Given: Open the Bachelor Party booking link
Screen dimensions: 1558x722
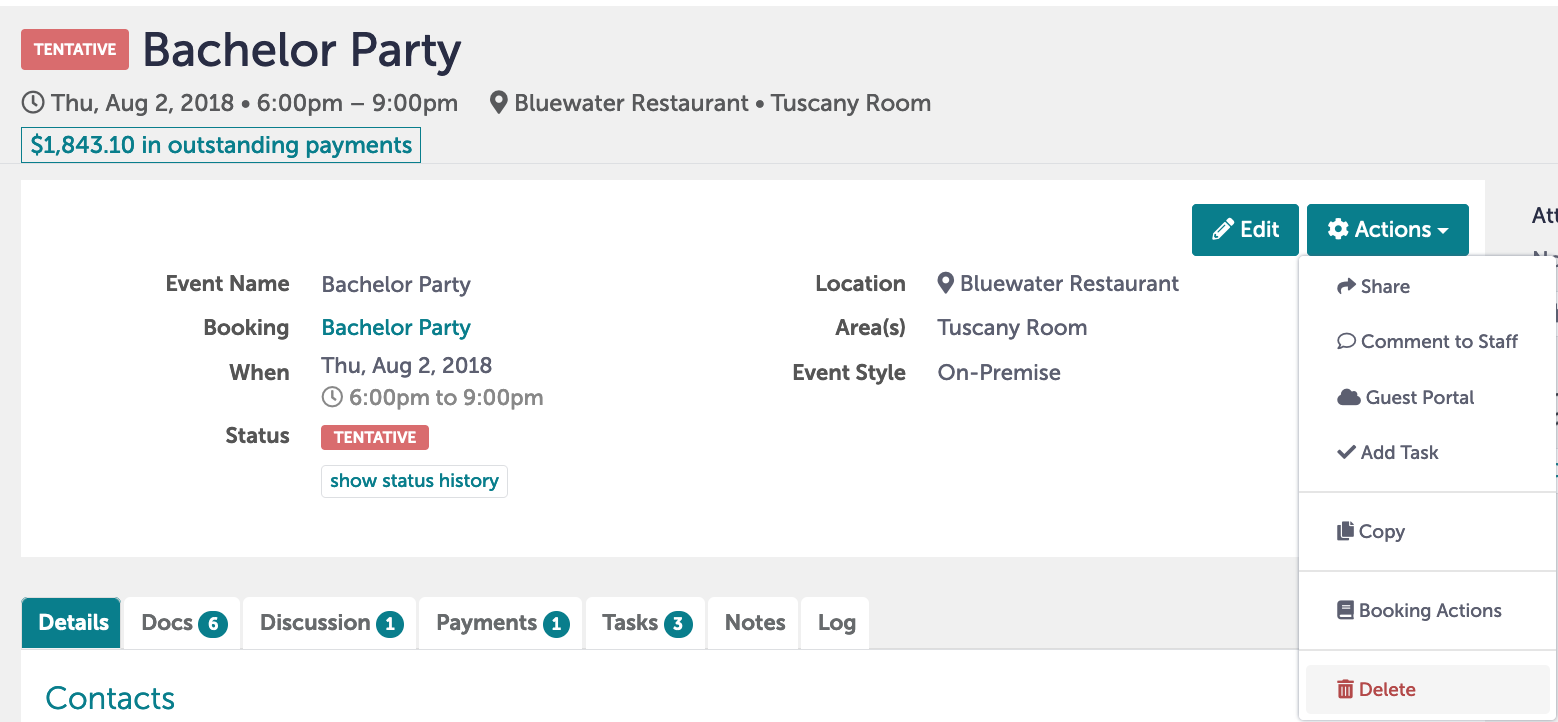Looking at the screenshot, I should pos(396,328).
